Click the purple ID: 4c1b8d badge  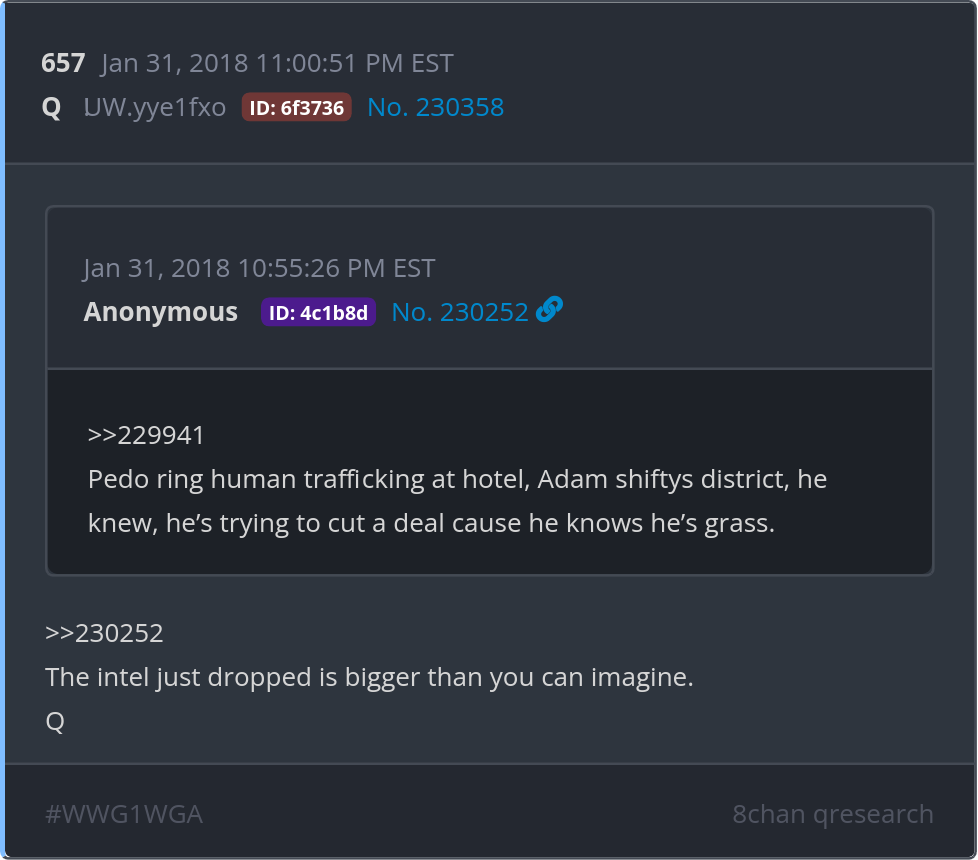(x=318, y=312)
